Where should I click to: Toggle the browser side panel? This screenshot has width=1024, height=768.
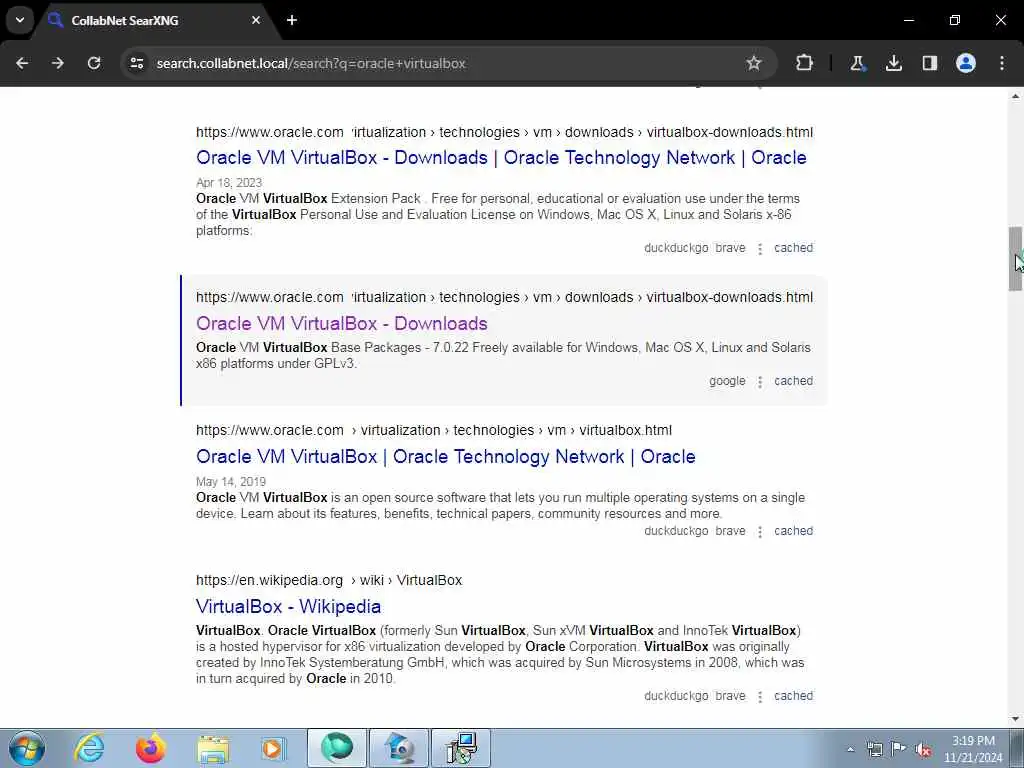click(929, 63)
